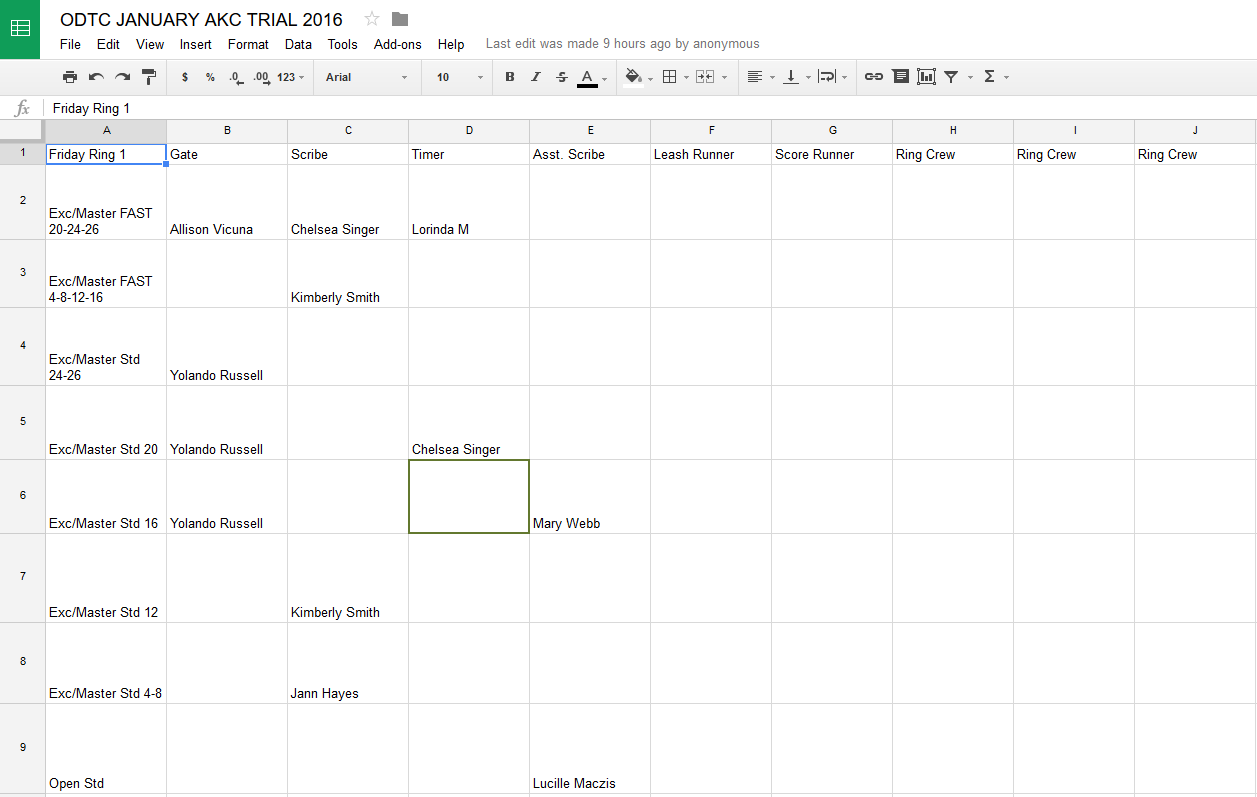
Task: Click the 'Last edit was made' link
Action: (622, 44)
